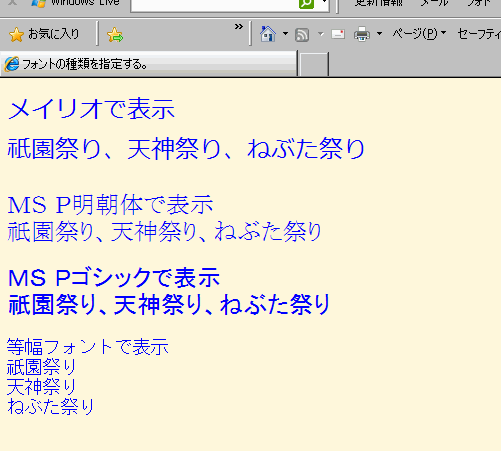Open the home button dropdown arrow
The image size is (501, 451).
(285, 34)
